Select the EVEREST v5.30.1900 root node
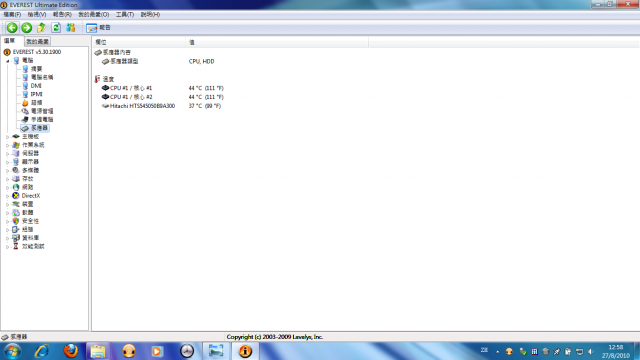 pos(37,52)
